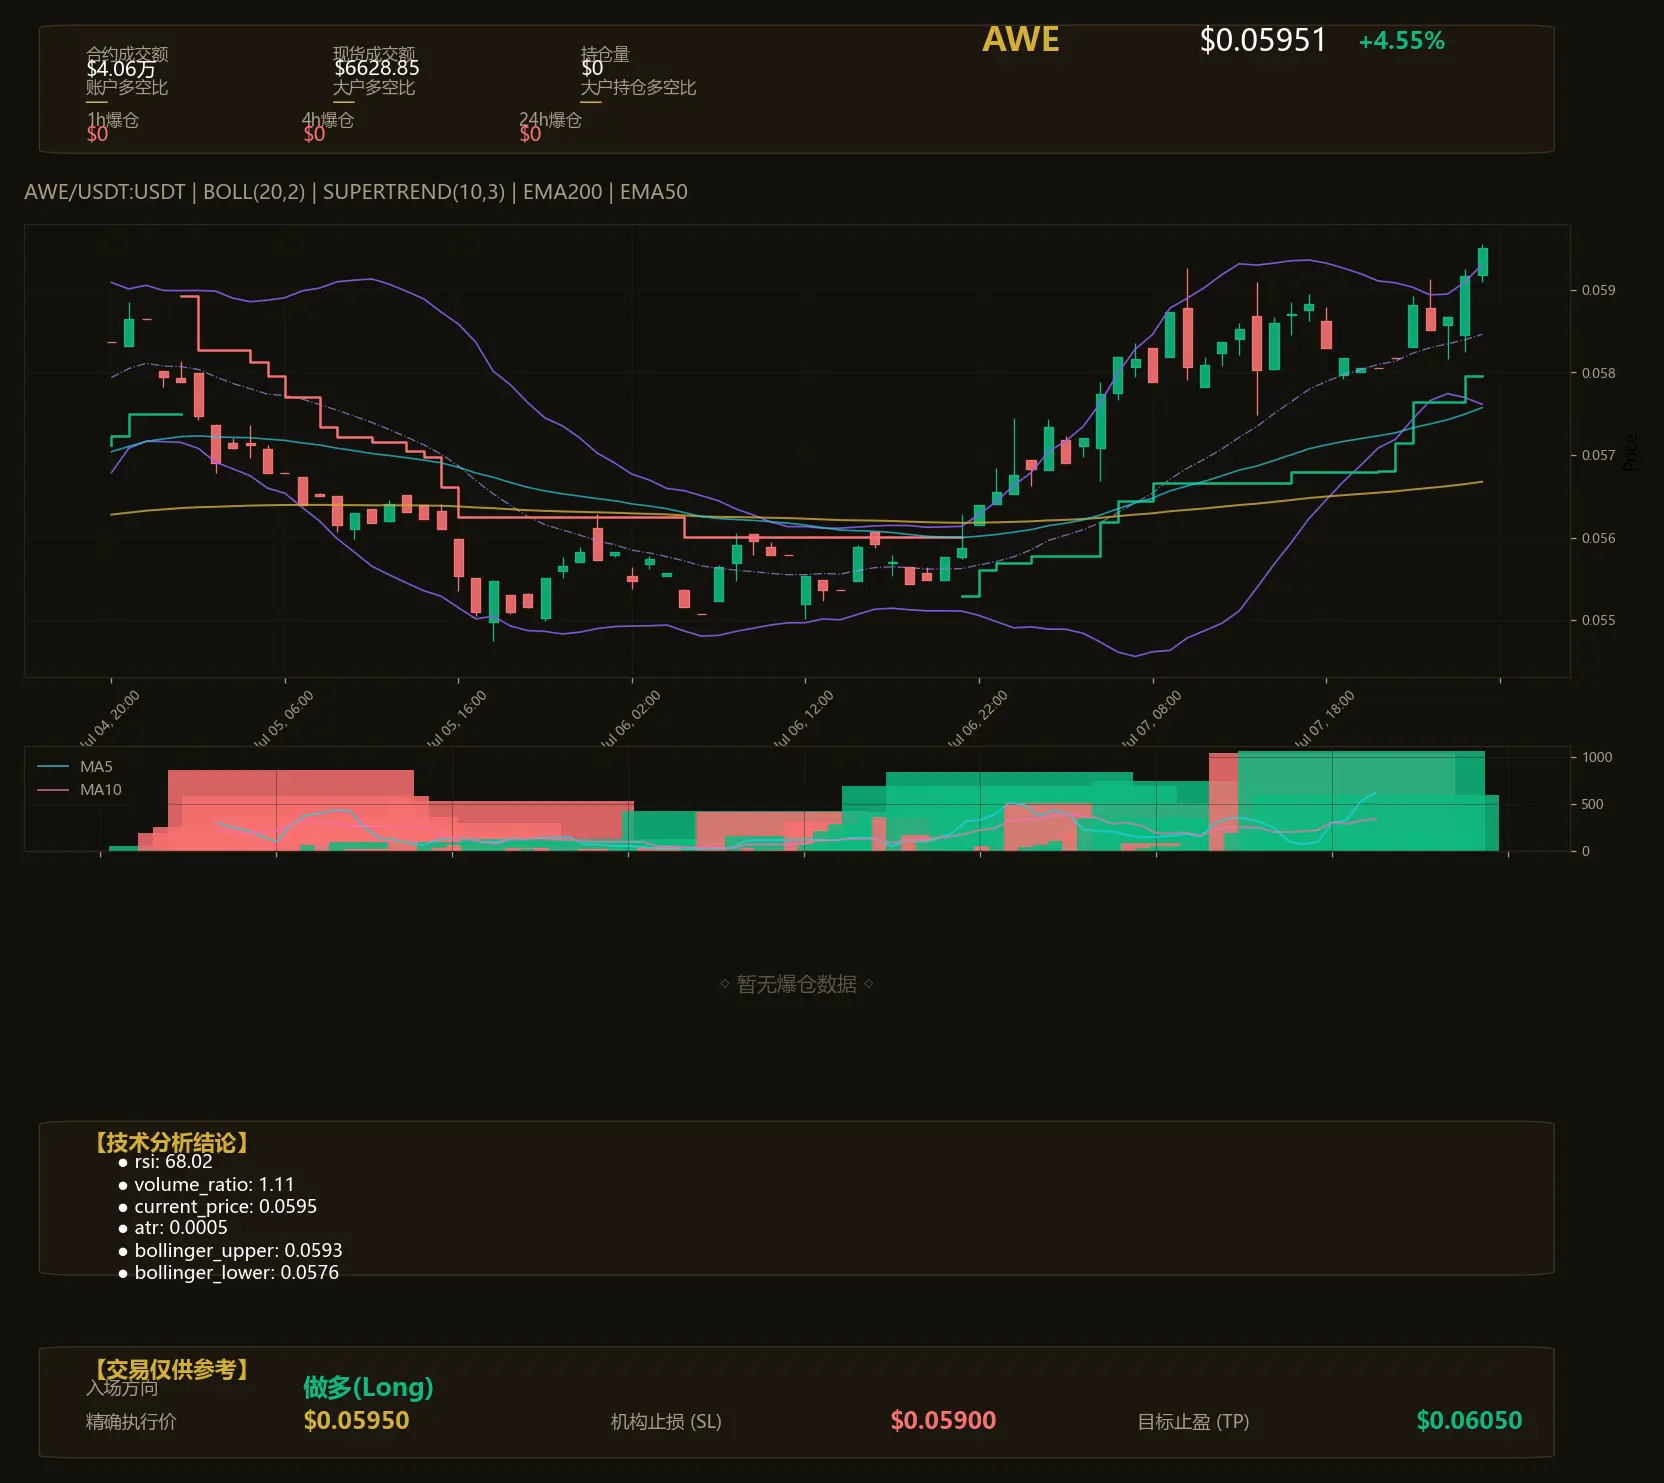Click the 0.058 price axis tick
This screenshot has width=1664, height=1483.
(1598, 373)
